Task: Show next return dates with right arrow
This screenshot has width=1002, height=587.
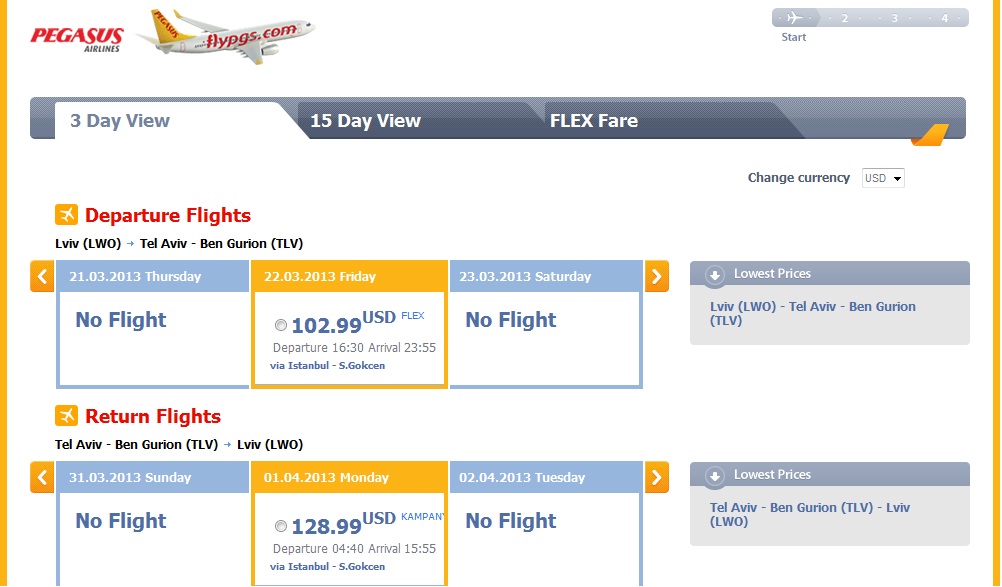Action: 656,478
